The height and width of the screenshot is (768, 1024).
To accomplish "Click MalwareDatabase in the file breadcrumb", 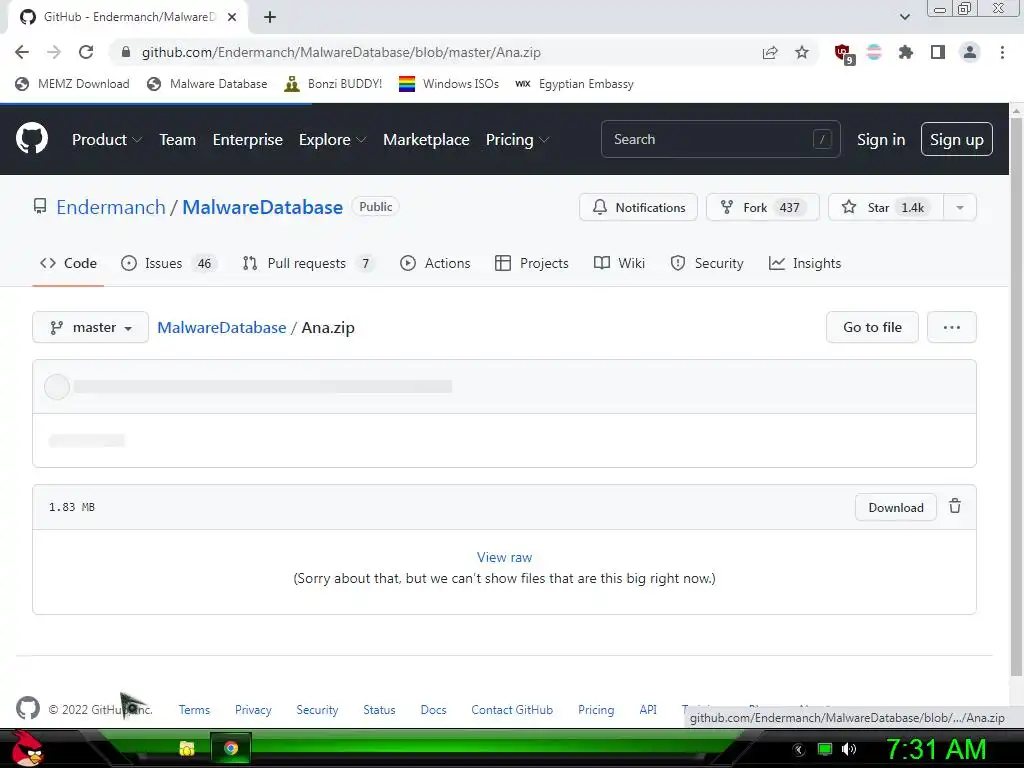I will (221, 327).
